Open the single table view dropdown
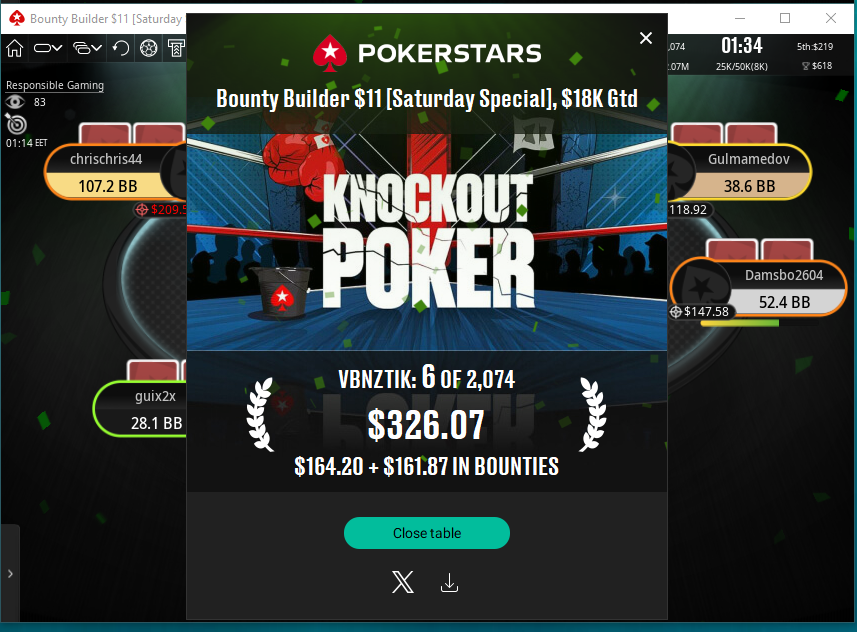 pyautogui.click(x=48, y=48)
